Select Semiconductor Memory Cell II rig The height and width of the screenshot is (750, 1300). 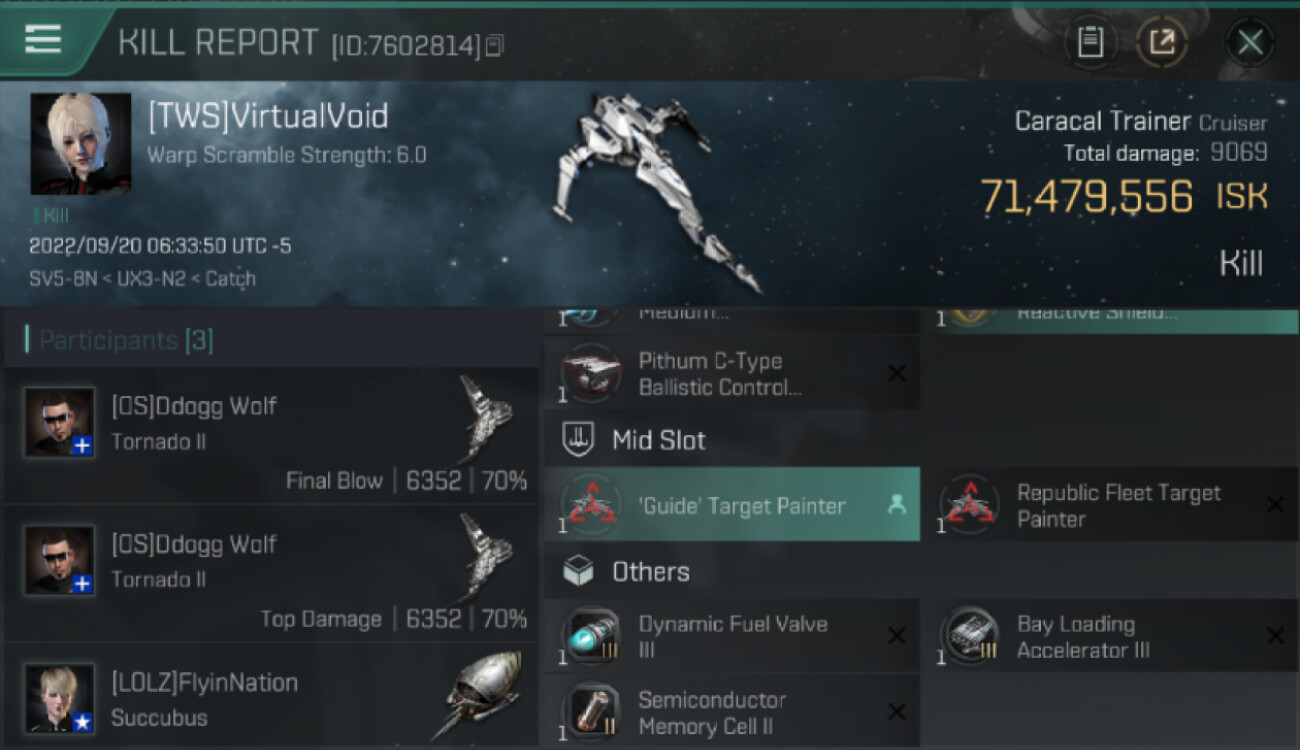pyautogui.click(x=732, y=712)
